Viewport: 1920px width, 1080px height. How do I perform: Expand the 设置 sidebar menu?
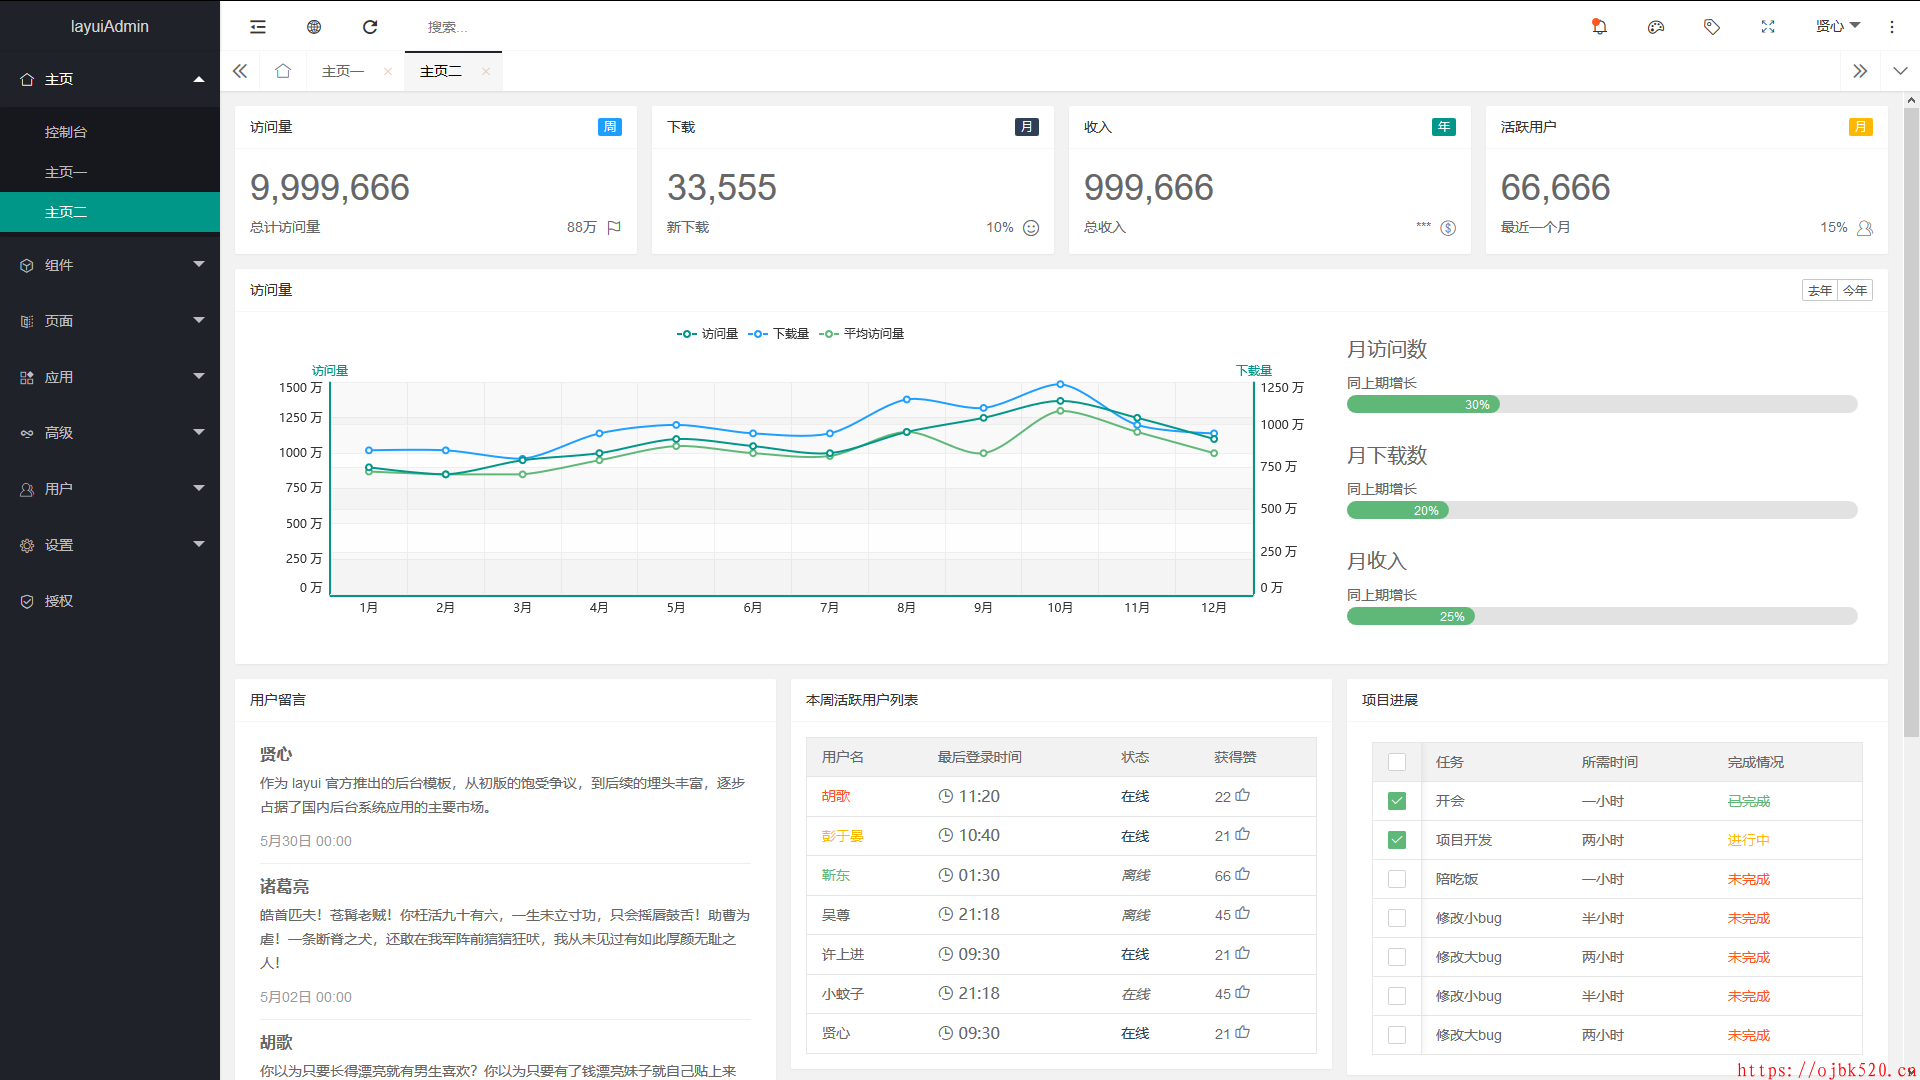[x=110, y=545]
